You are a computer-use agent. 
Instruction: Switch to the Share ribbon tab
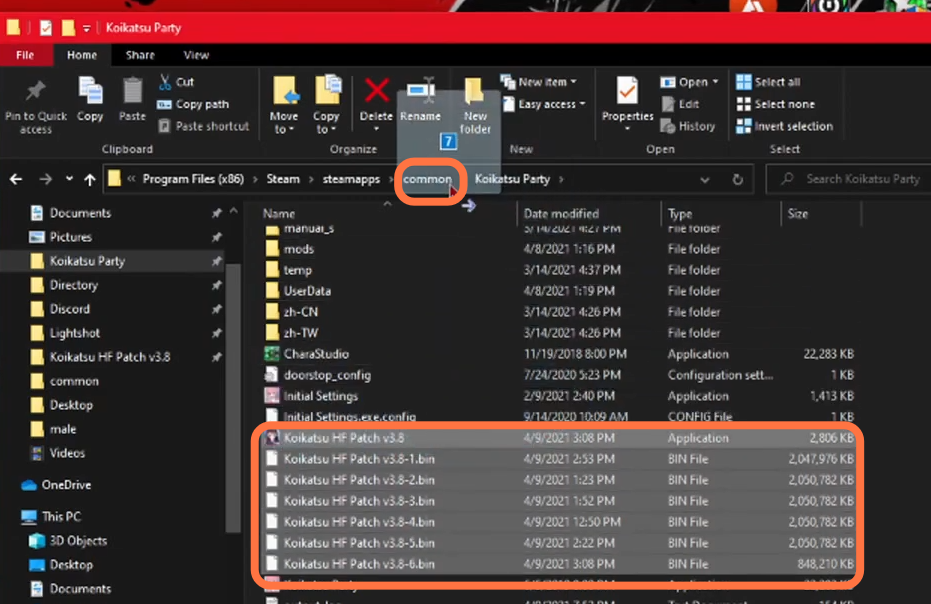[140, 55]
